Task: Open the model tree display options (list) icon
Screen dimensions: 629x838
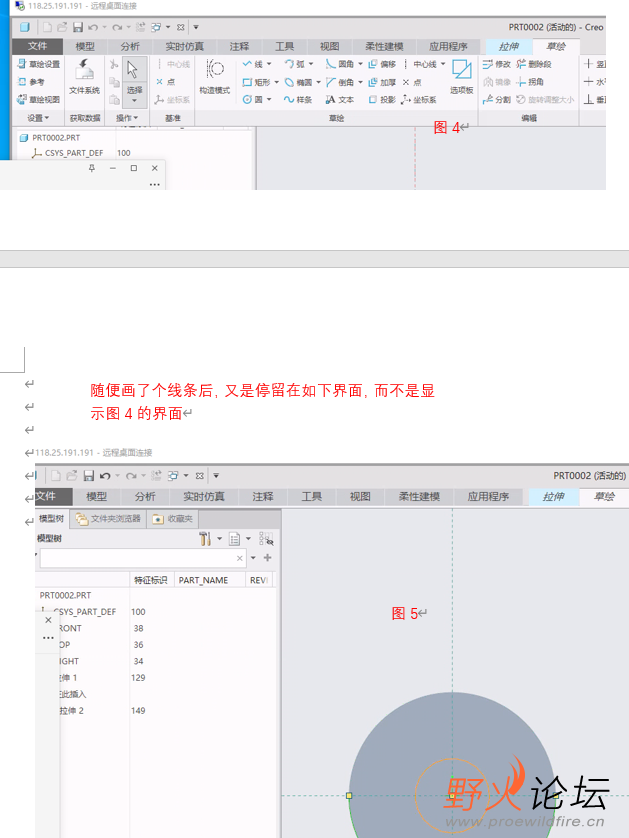Action: [234, 539]
